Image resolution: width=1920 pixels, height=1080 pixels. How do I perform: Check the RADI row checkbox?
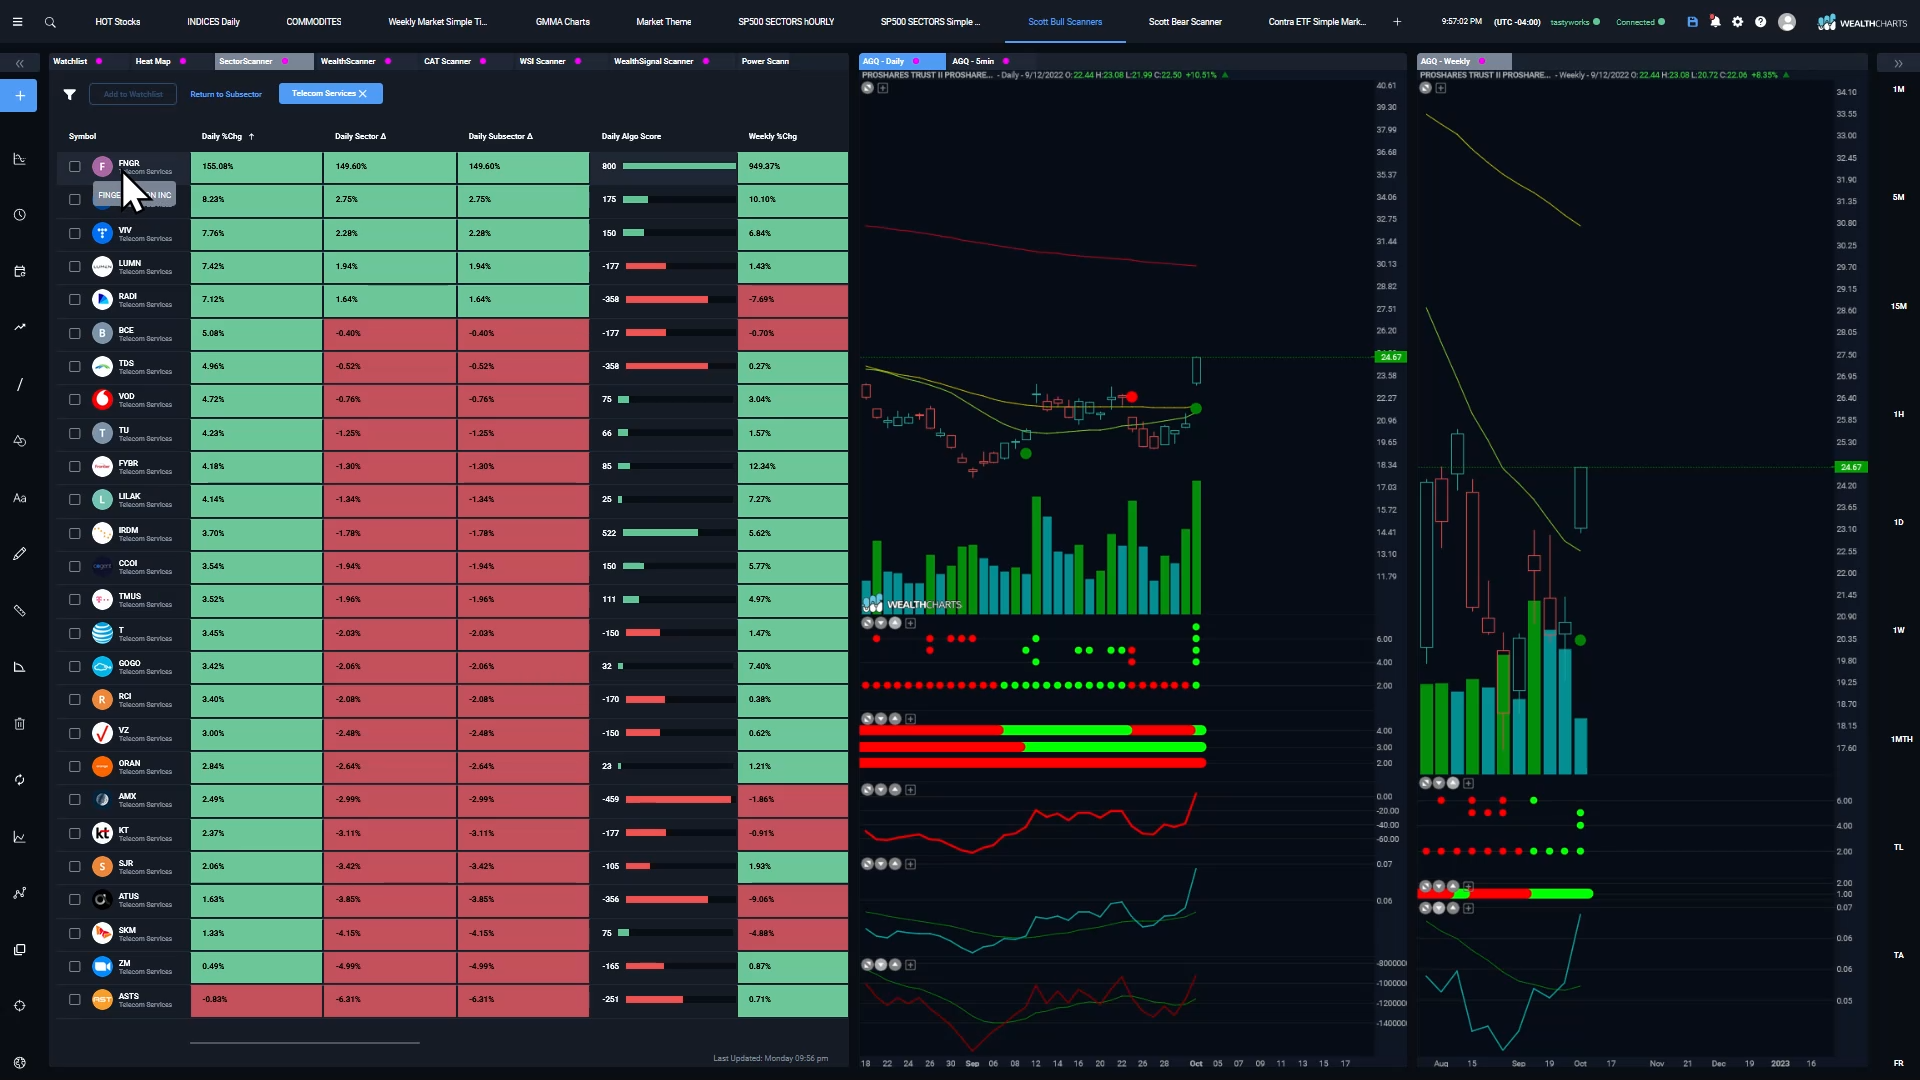tap(75, 299)
